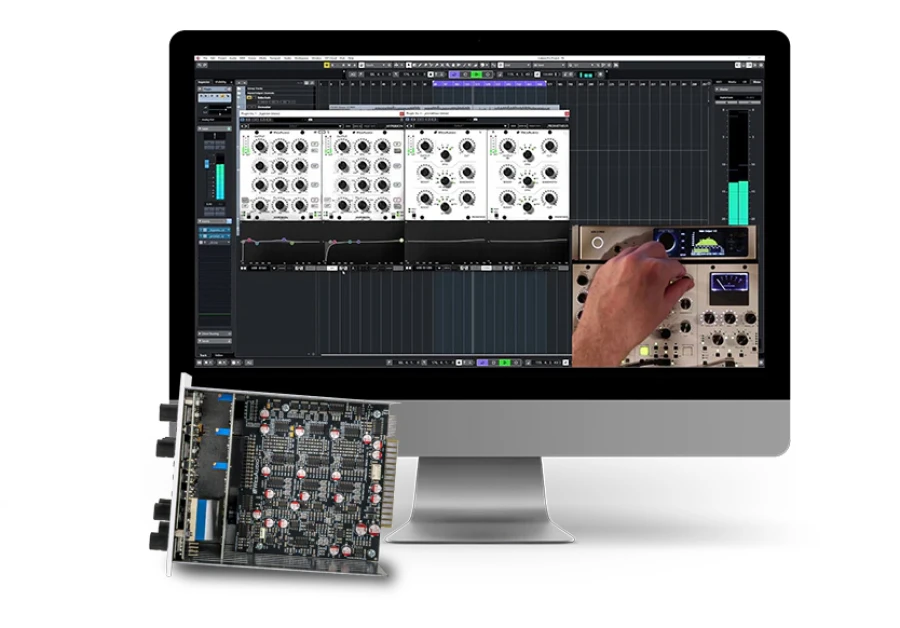This screenshot has width=900, height=628.
Task: Open the File menu
Action: click(205, 58)
